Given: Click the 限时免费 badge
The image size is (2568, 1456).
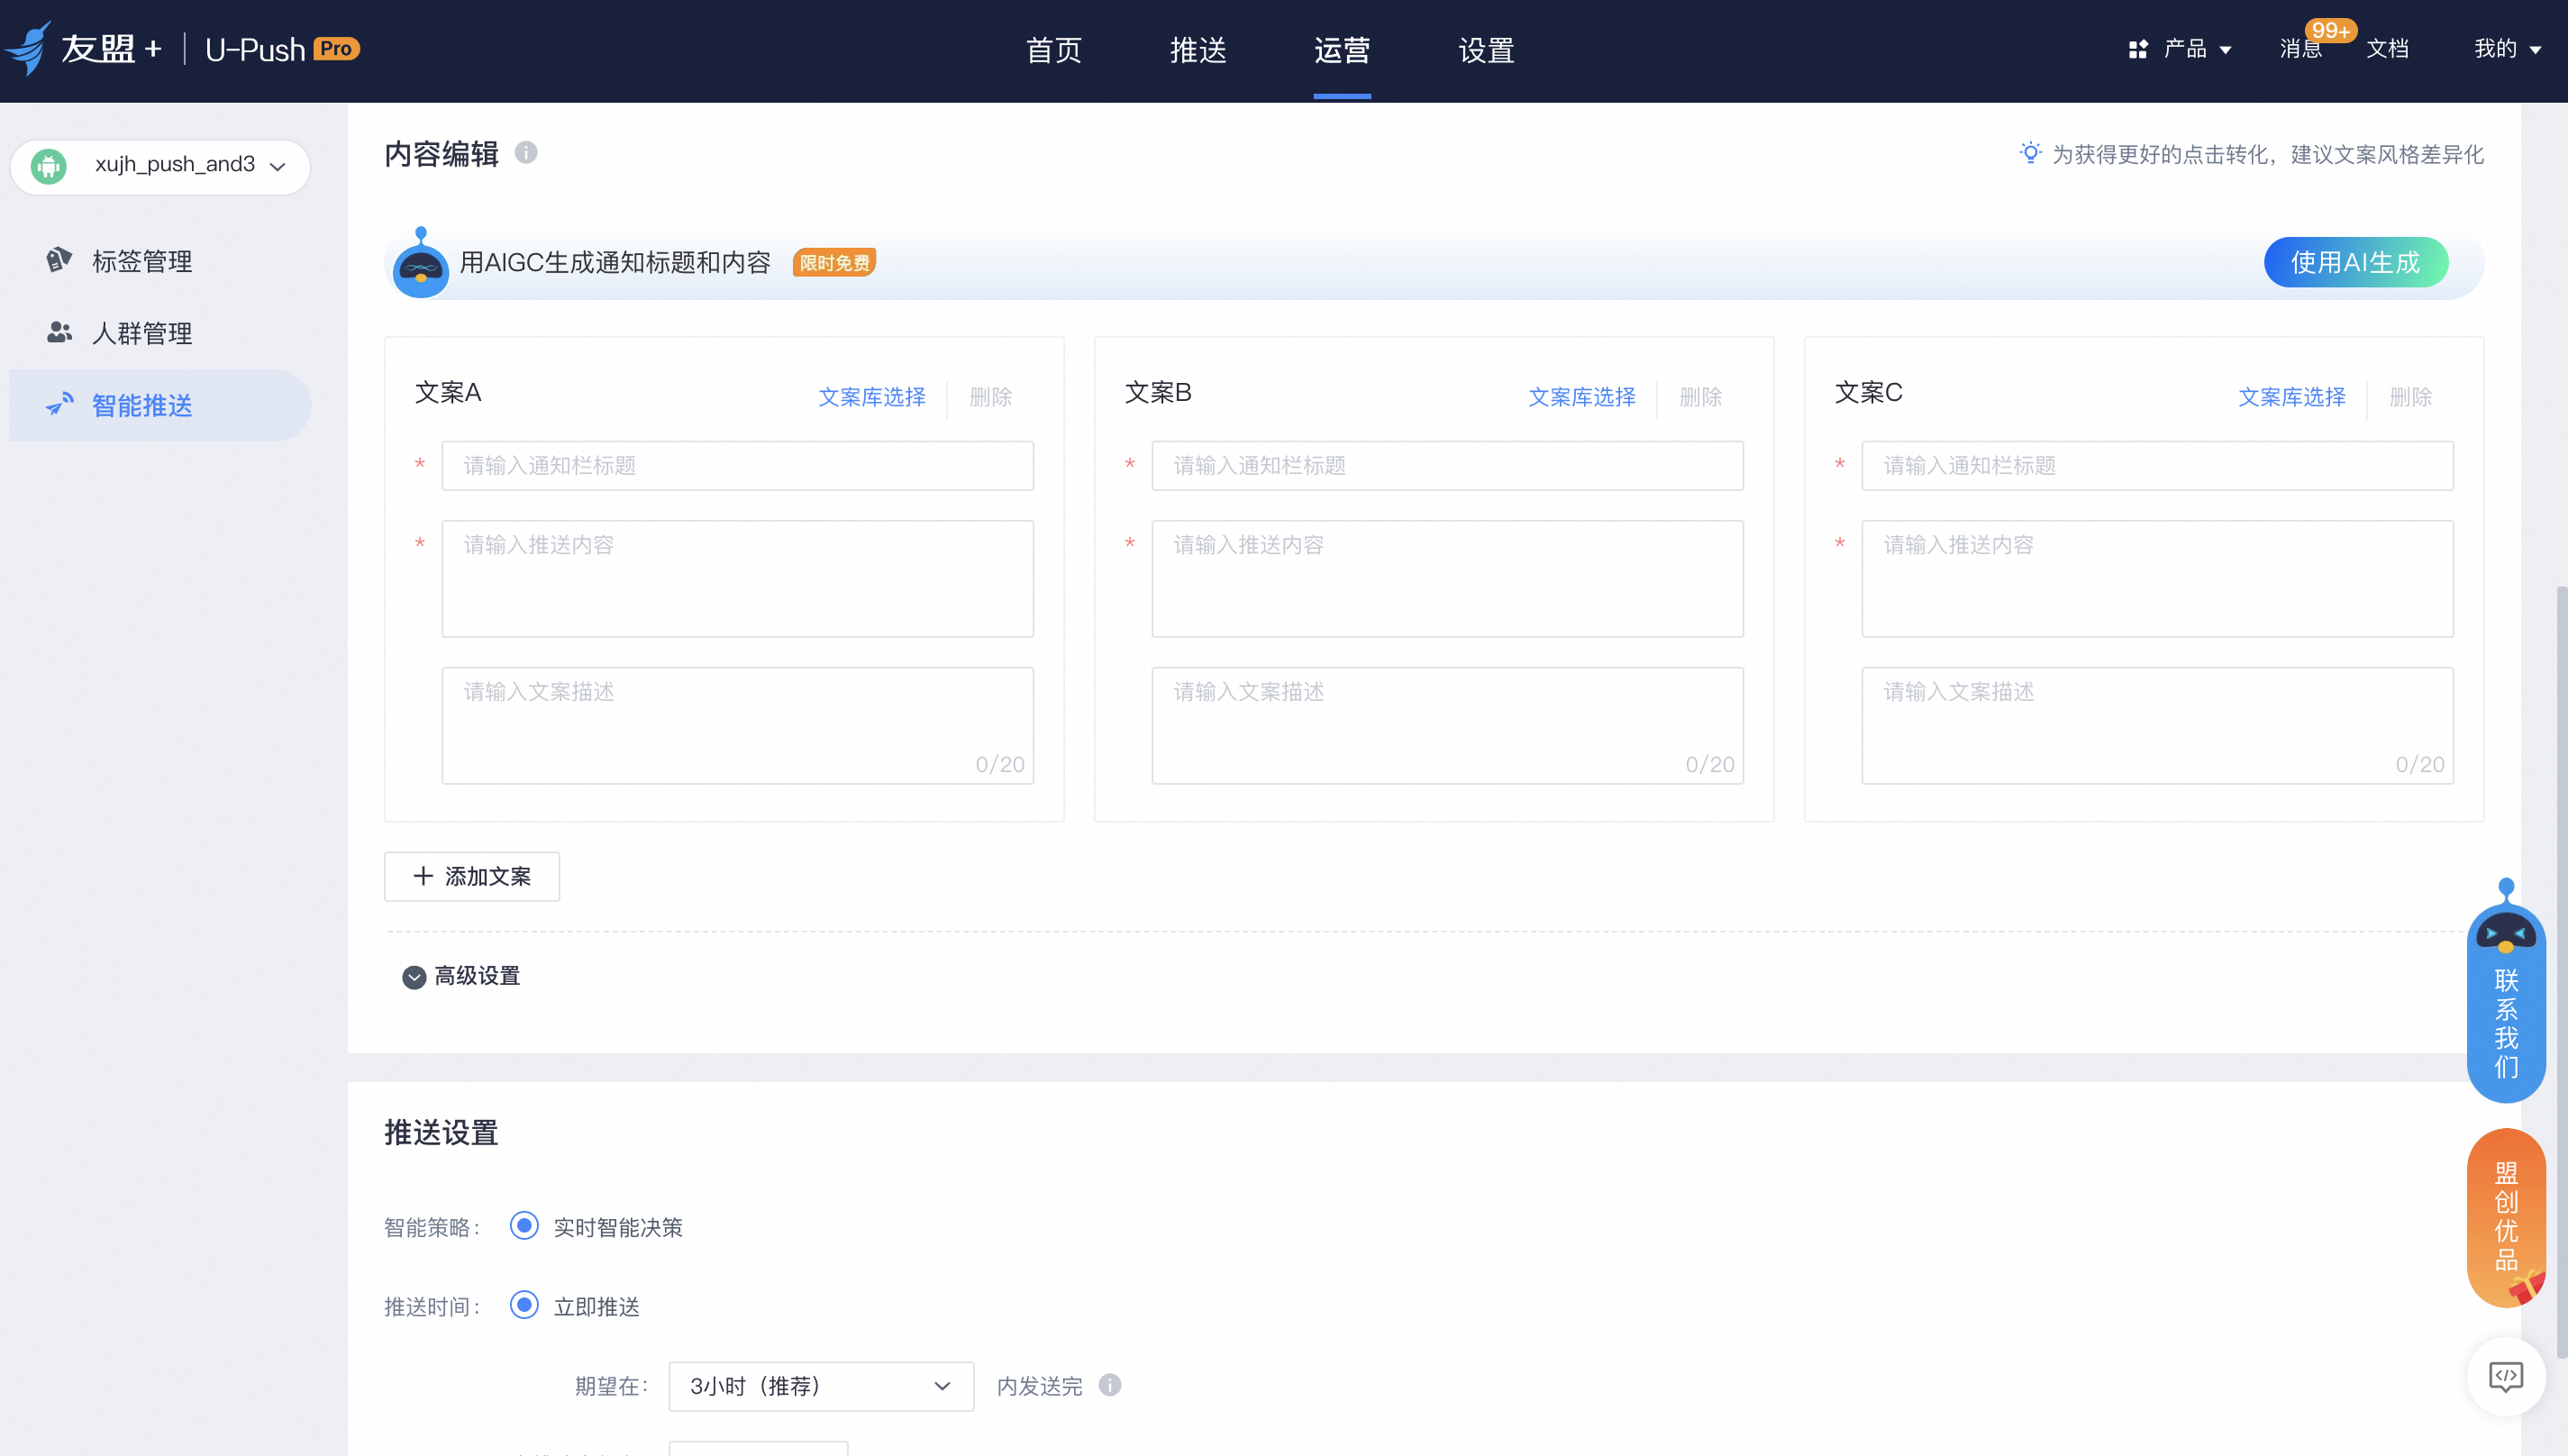Looking at the screenshot, I should pos(834,262).
